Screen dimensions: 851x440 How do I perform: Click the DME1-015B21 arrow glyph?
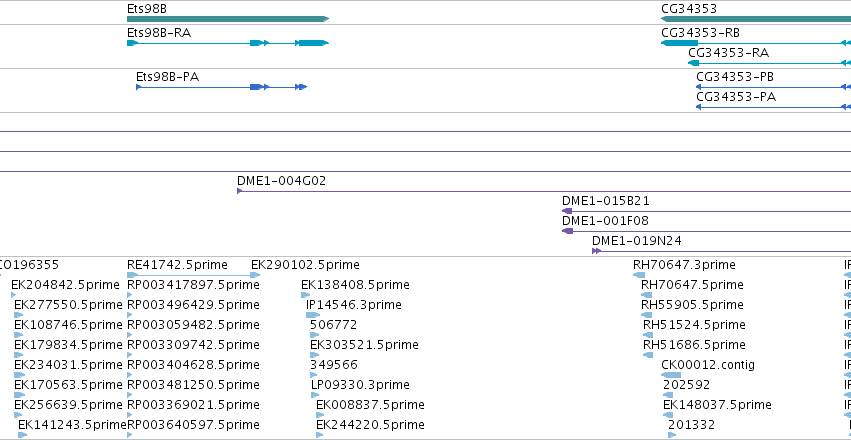tap(567, 211)
